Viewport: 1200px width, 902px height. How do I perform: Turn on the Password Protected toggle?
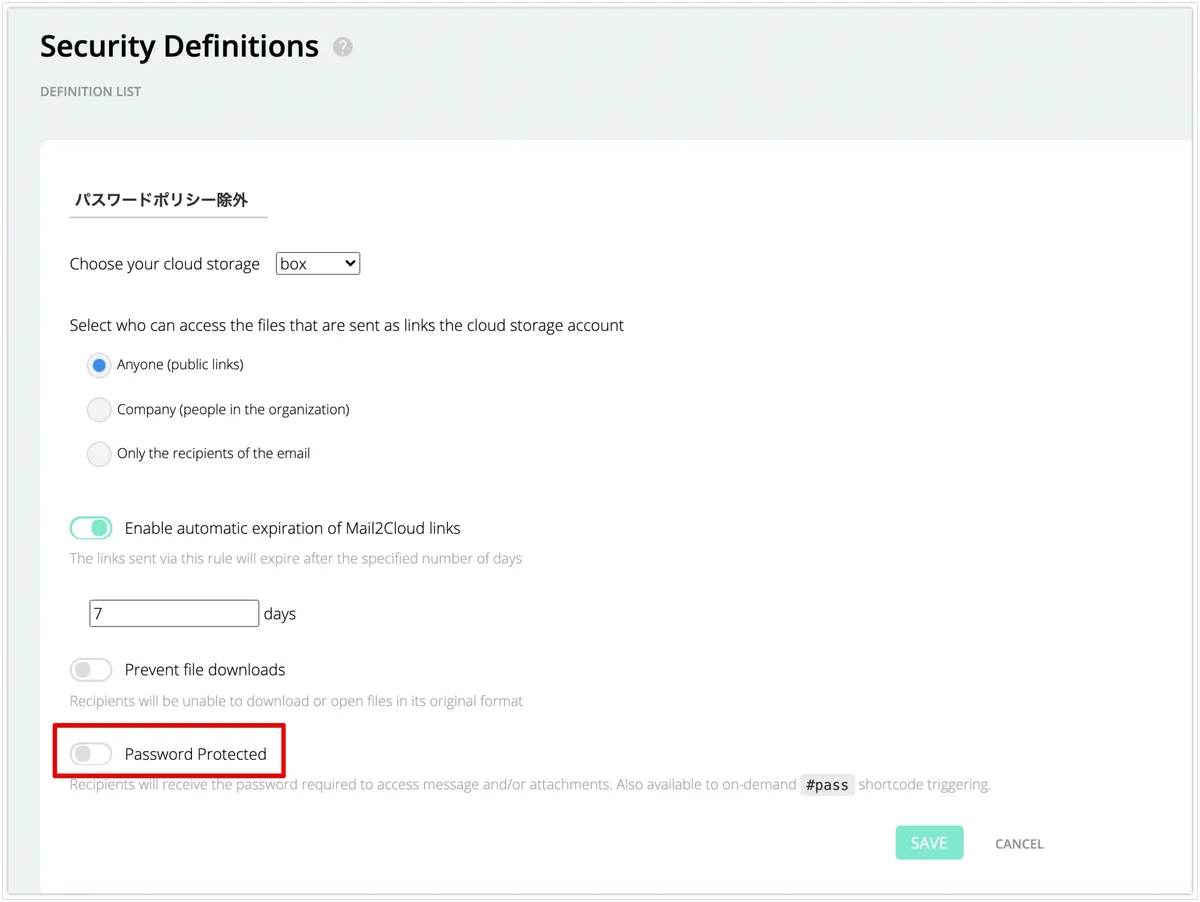click(x=91, y=754)
